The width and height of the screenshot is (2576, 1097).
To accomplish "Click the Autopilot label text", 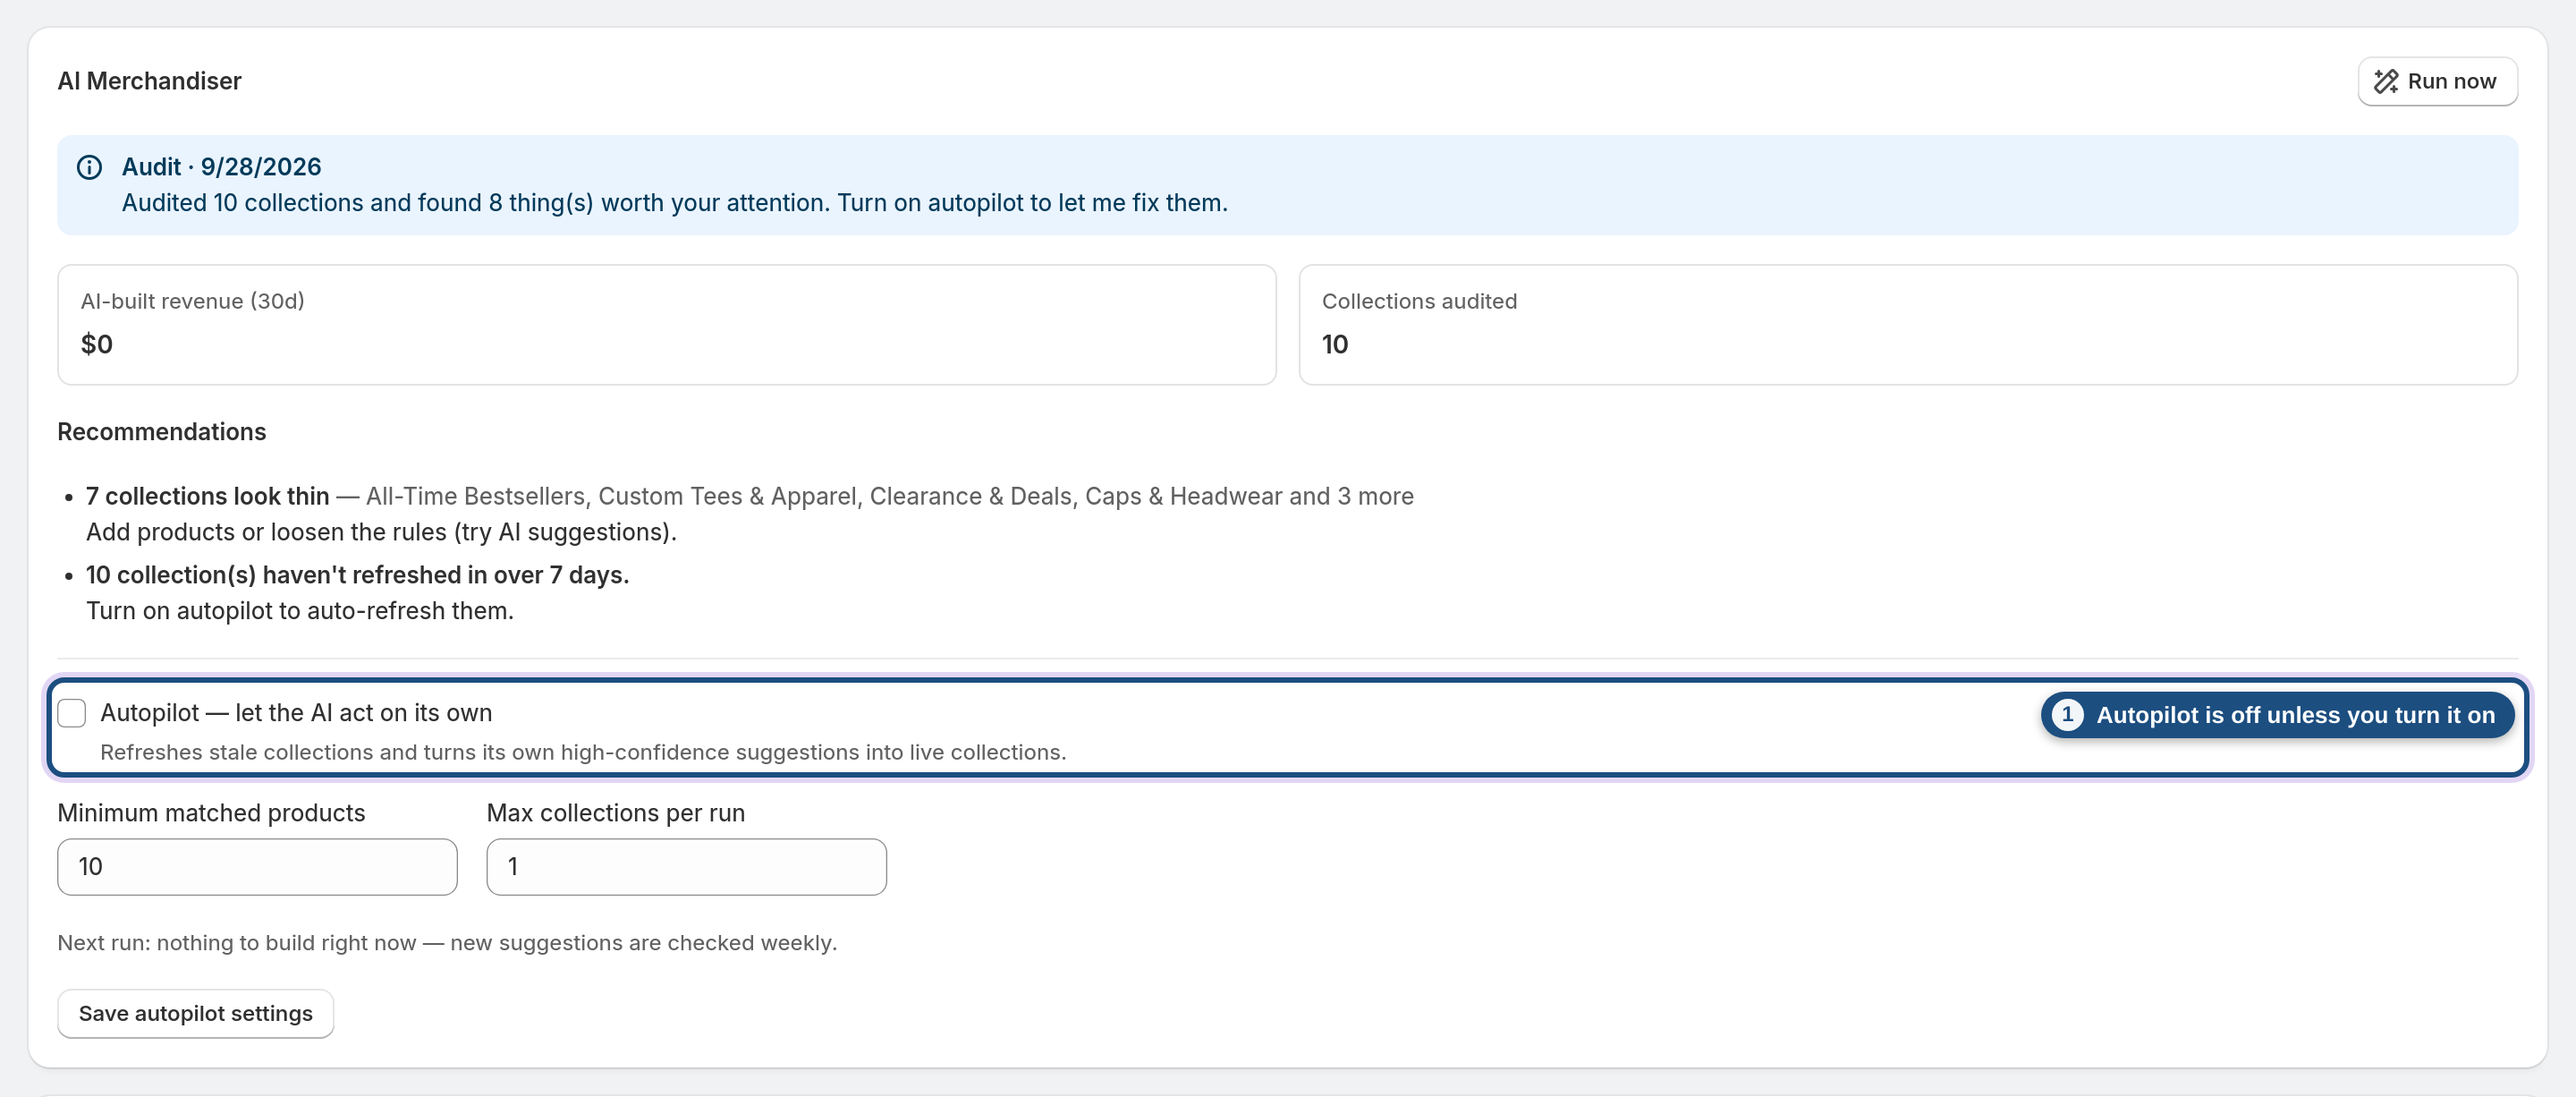I will pyautogui.click(x=296, y=712).
